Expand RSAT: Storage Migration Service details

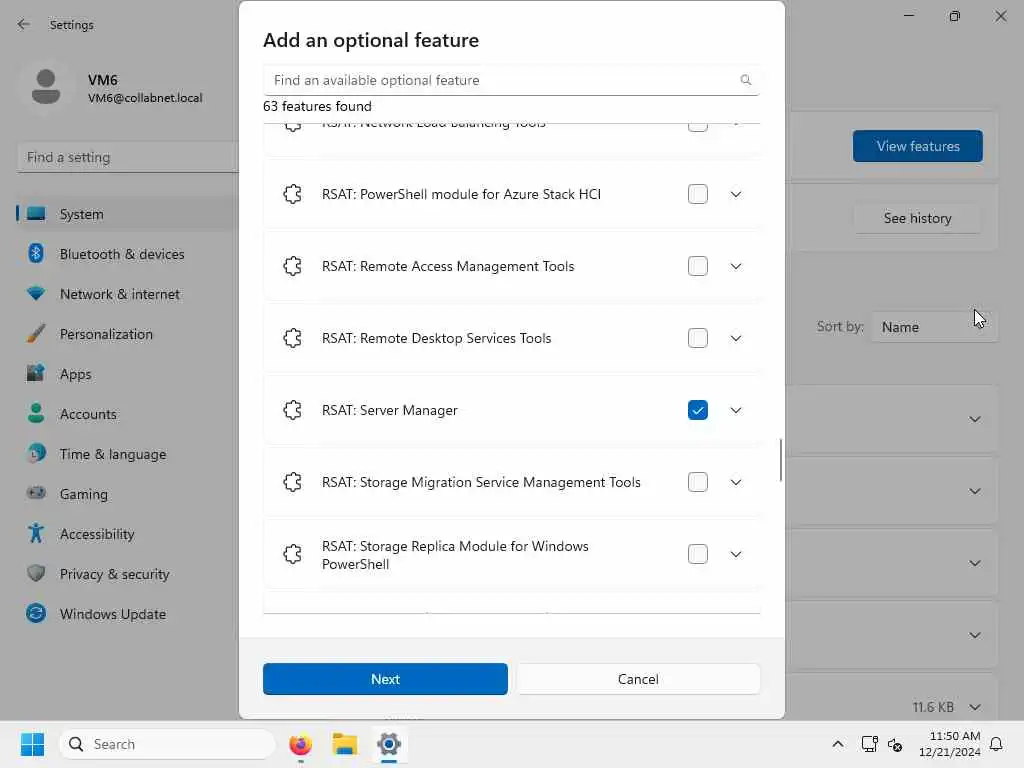(x=736, y=482)
